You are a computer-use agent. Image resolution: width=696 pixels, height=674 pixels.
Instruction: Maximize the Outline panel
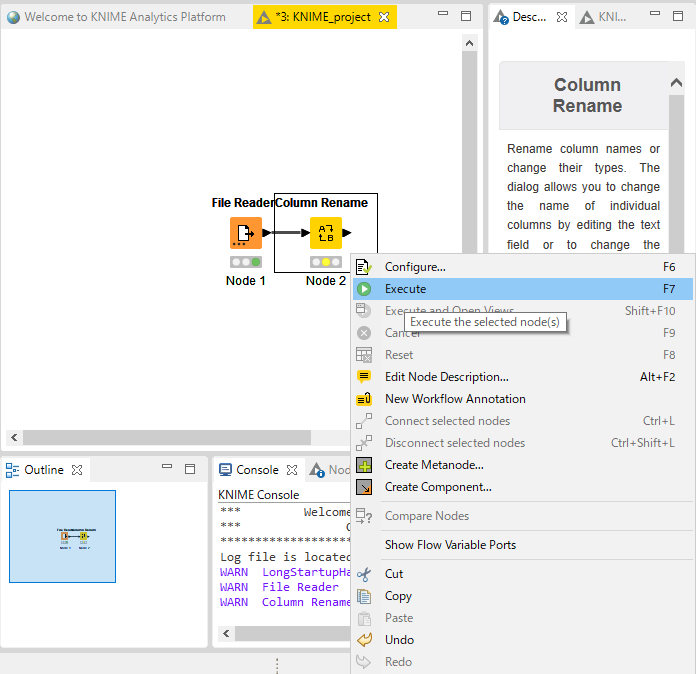[190, 469]
